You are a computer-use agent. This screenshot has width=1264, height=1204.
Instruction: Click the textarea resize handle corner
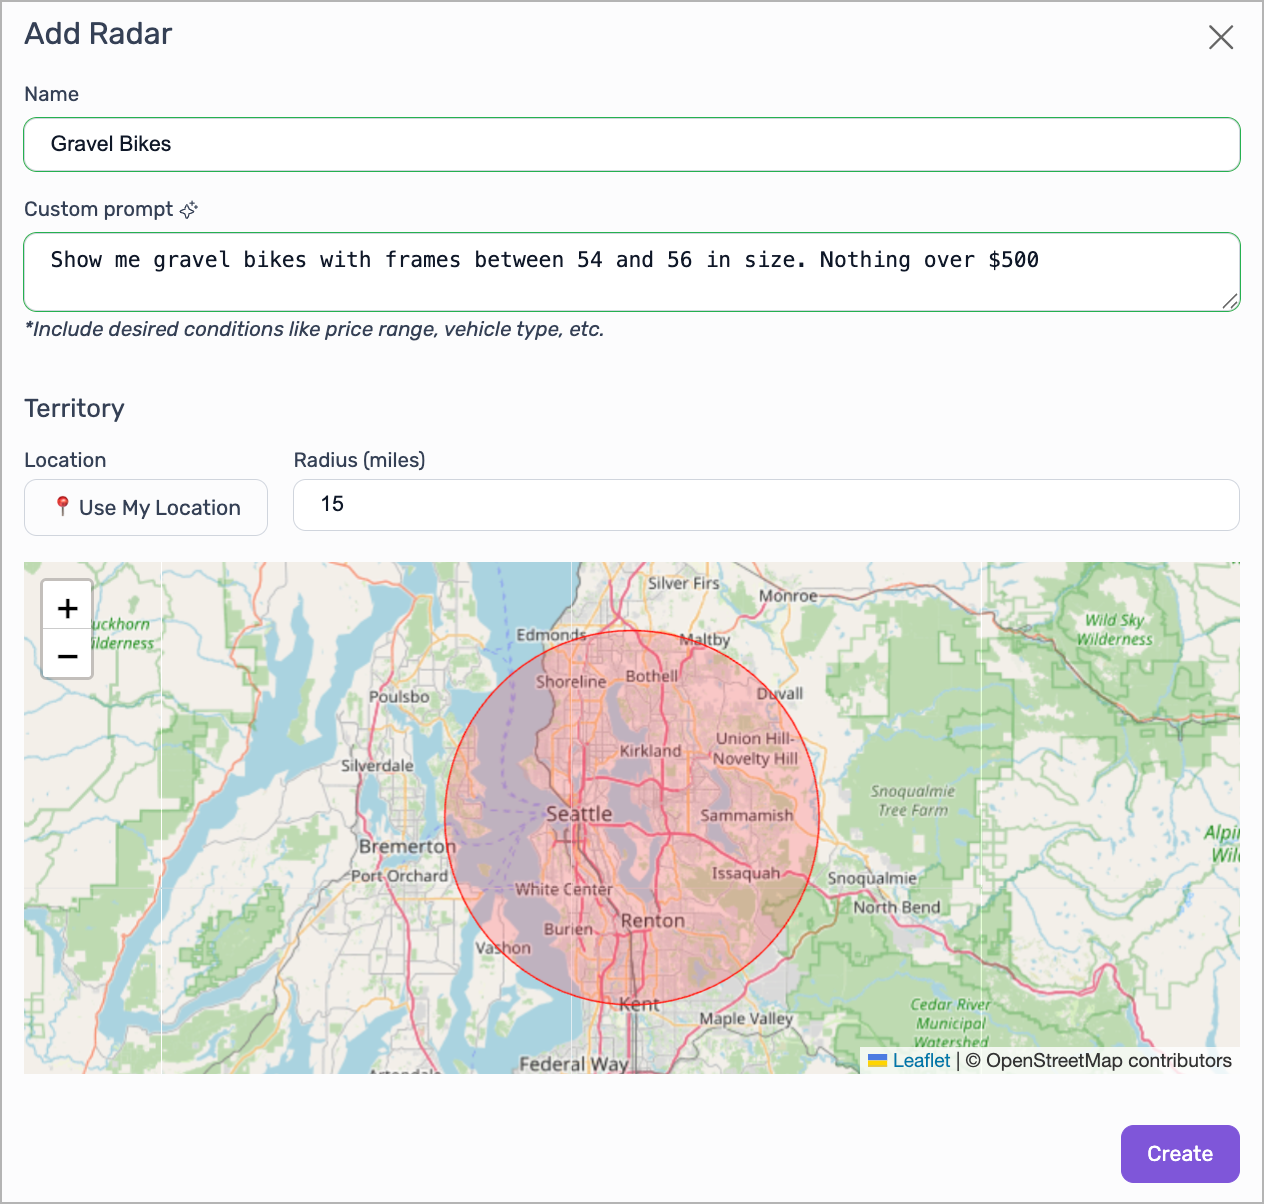click(1230, 301)
